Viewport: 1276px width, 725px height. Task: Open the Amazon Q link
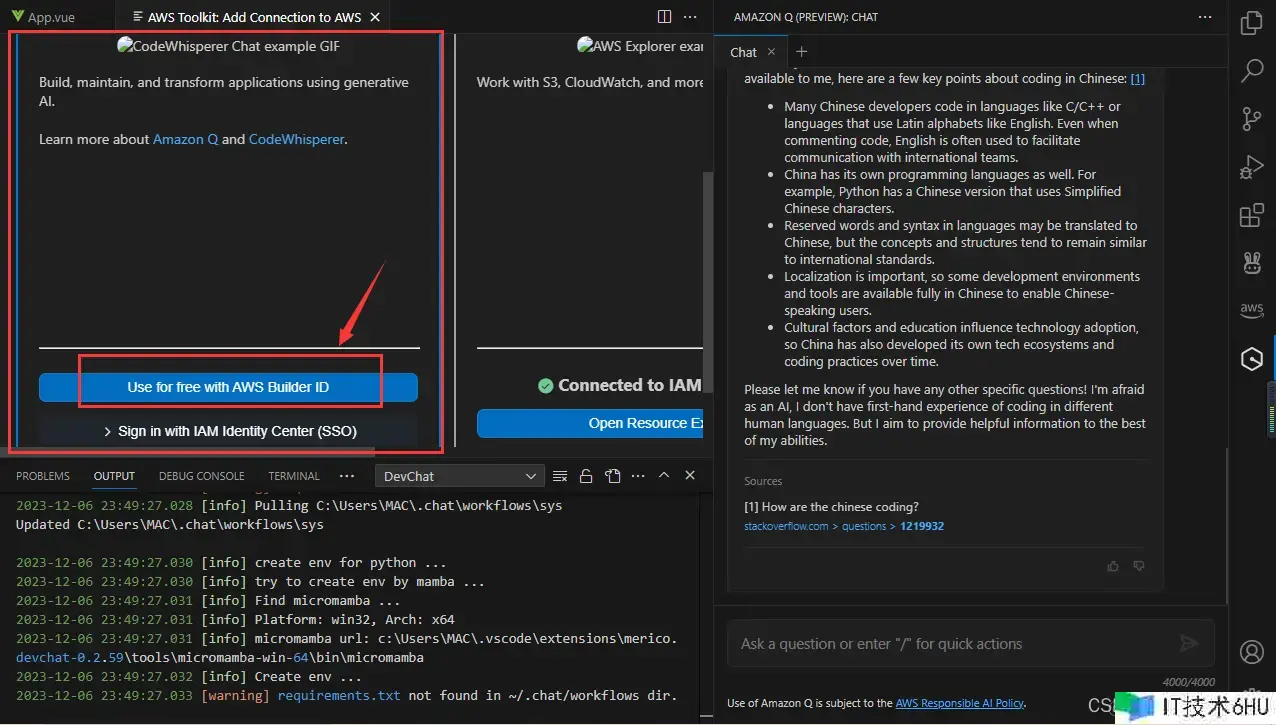185,139
